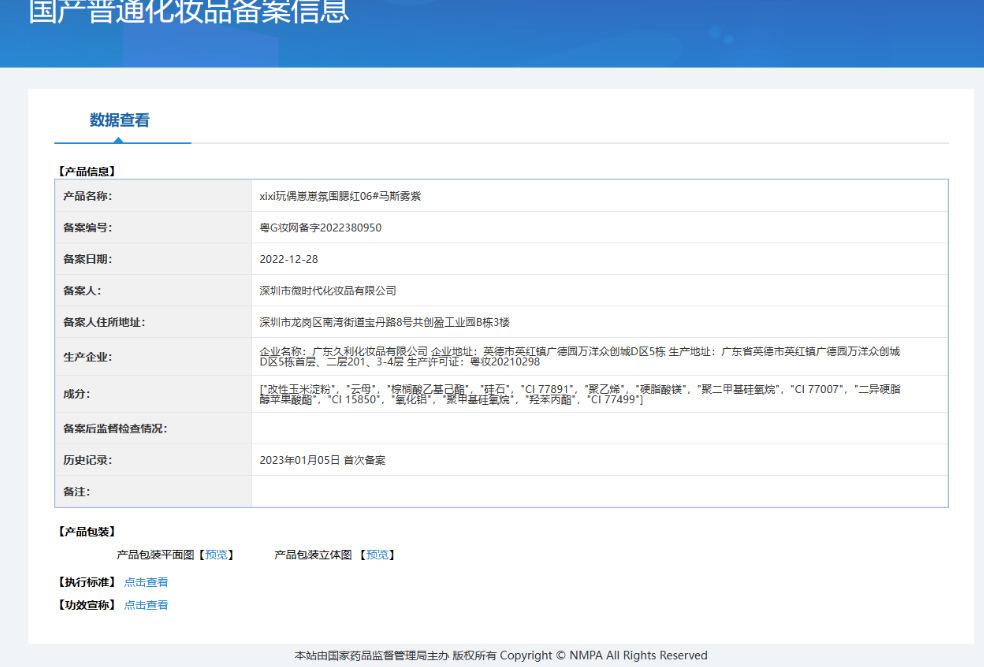Preview 产品包装平面图 image
This screenshot has width=984, height=667.
coord(217,555)
